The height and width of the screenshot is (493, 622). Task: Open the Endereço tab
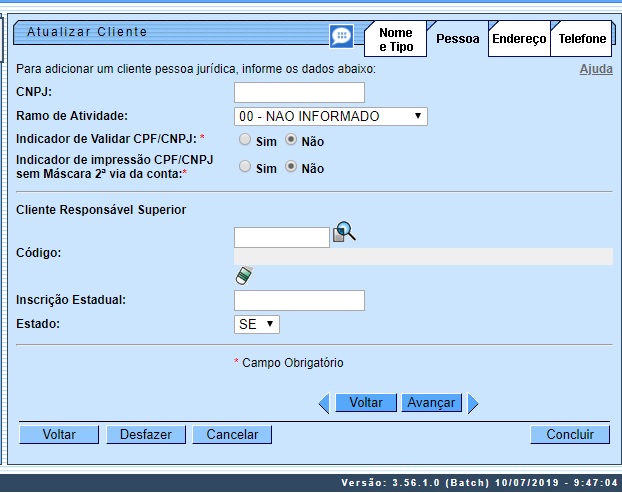click(x=518, y=39)
